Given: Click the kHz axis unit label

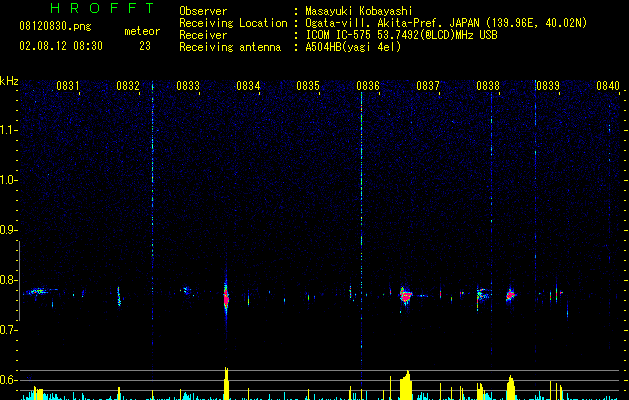Looking at the screenshot, I should click(x=9, y=81).
